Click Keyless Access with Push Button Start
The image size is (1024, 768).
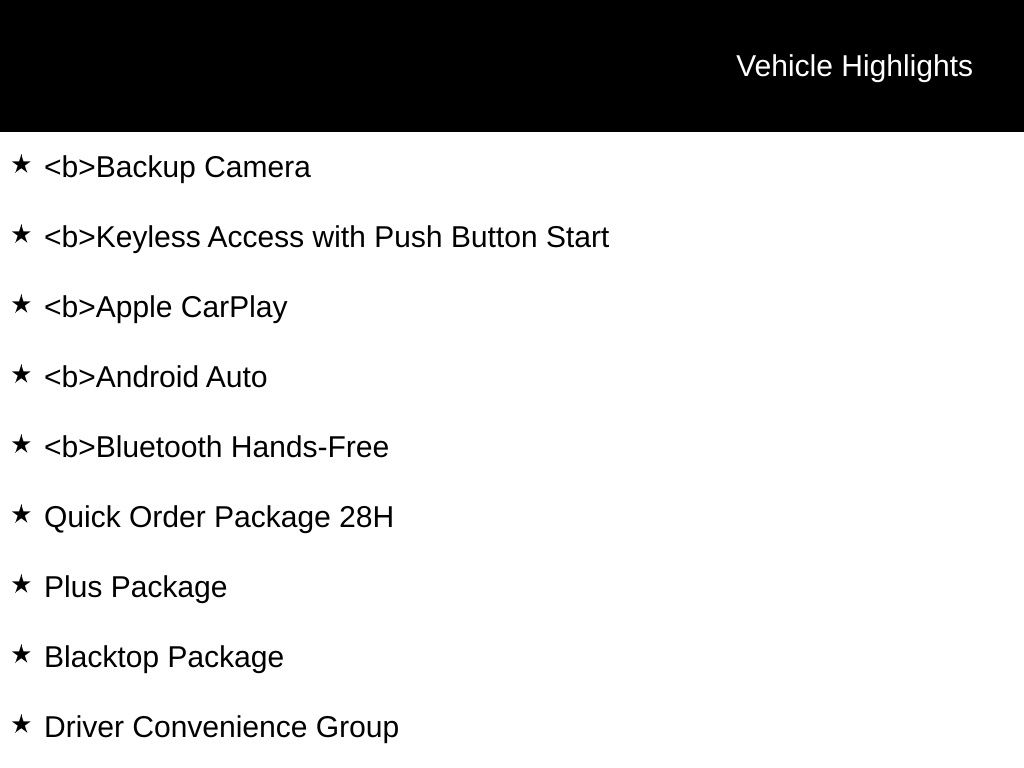click(327, 237)
